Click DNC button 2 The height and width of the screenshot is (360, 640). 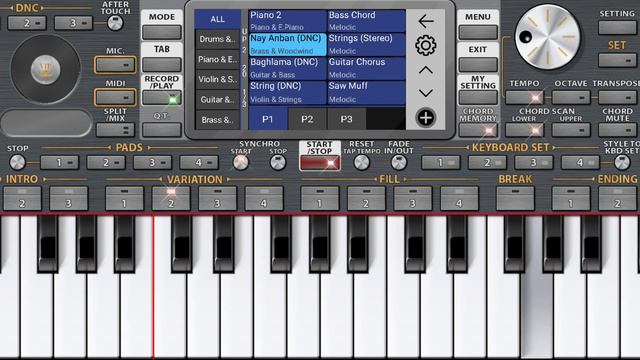pos(27,23)
